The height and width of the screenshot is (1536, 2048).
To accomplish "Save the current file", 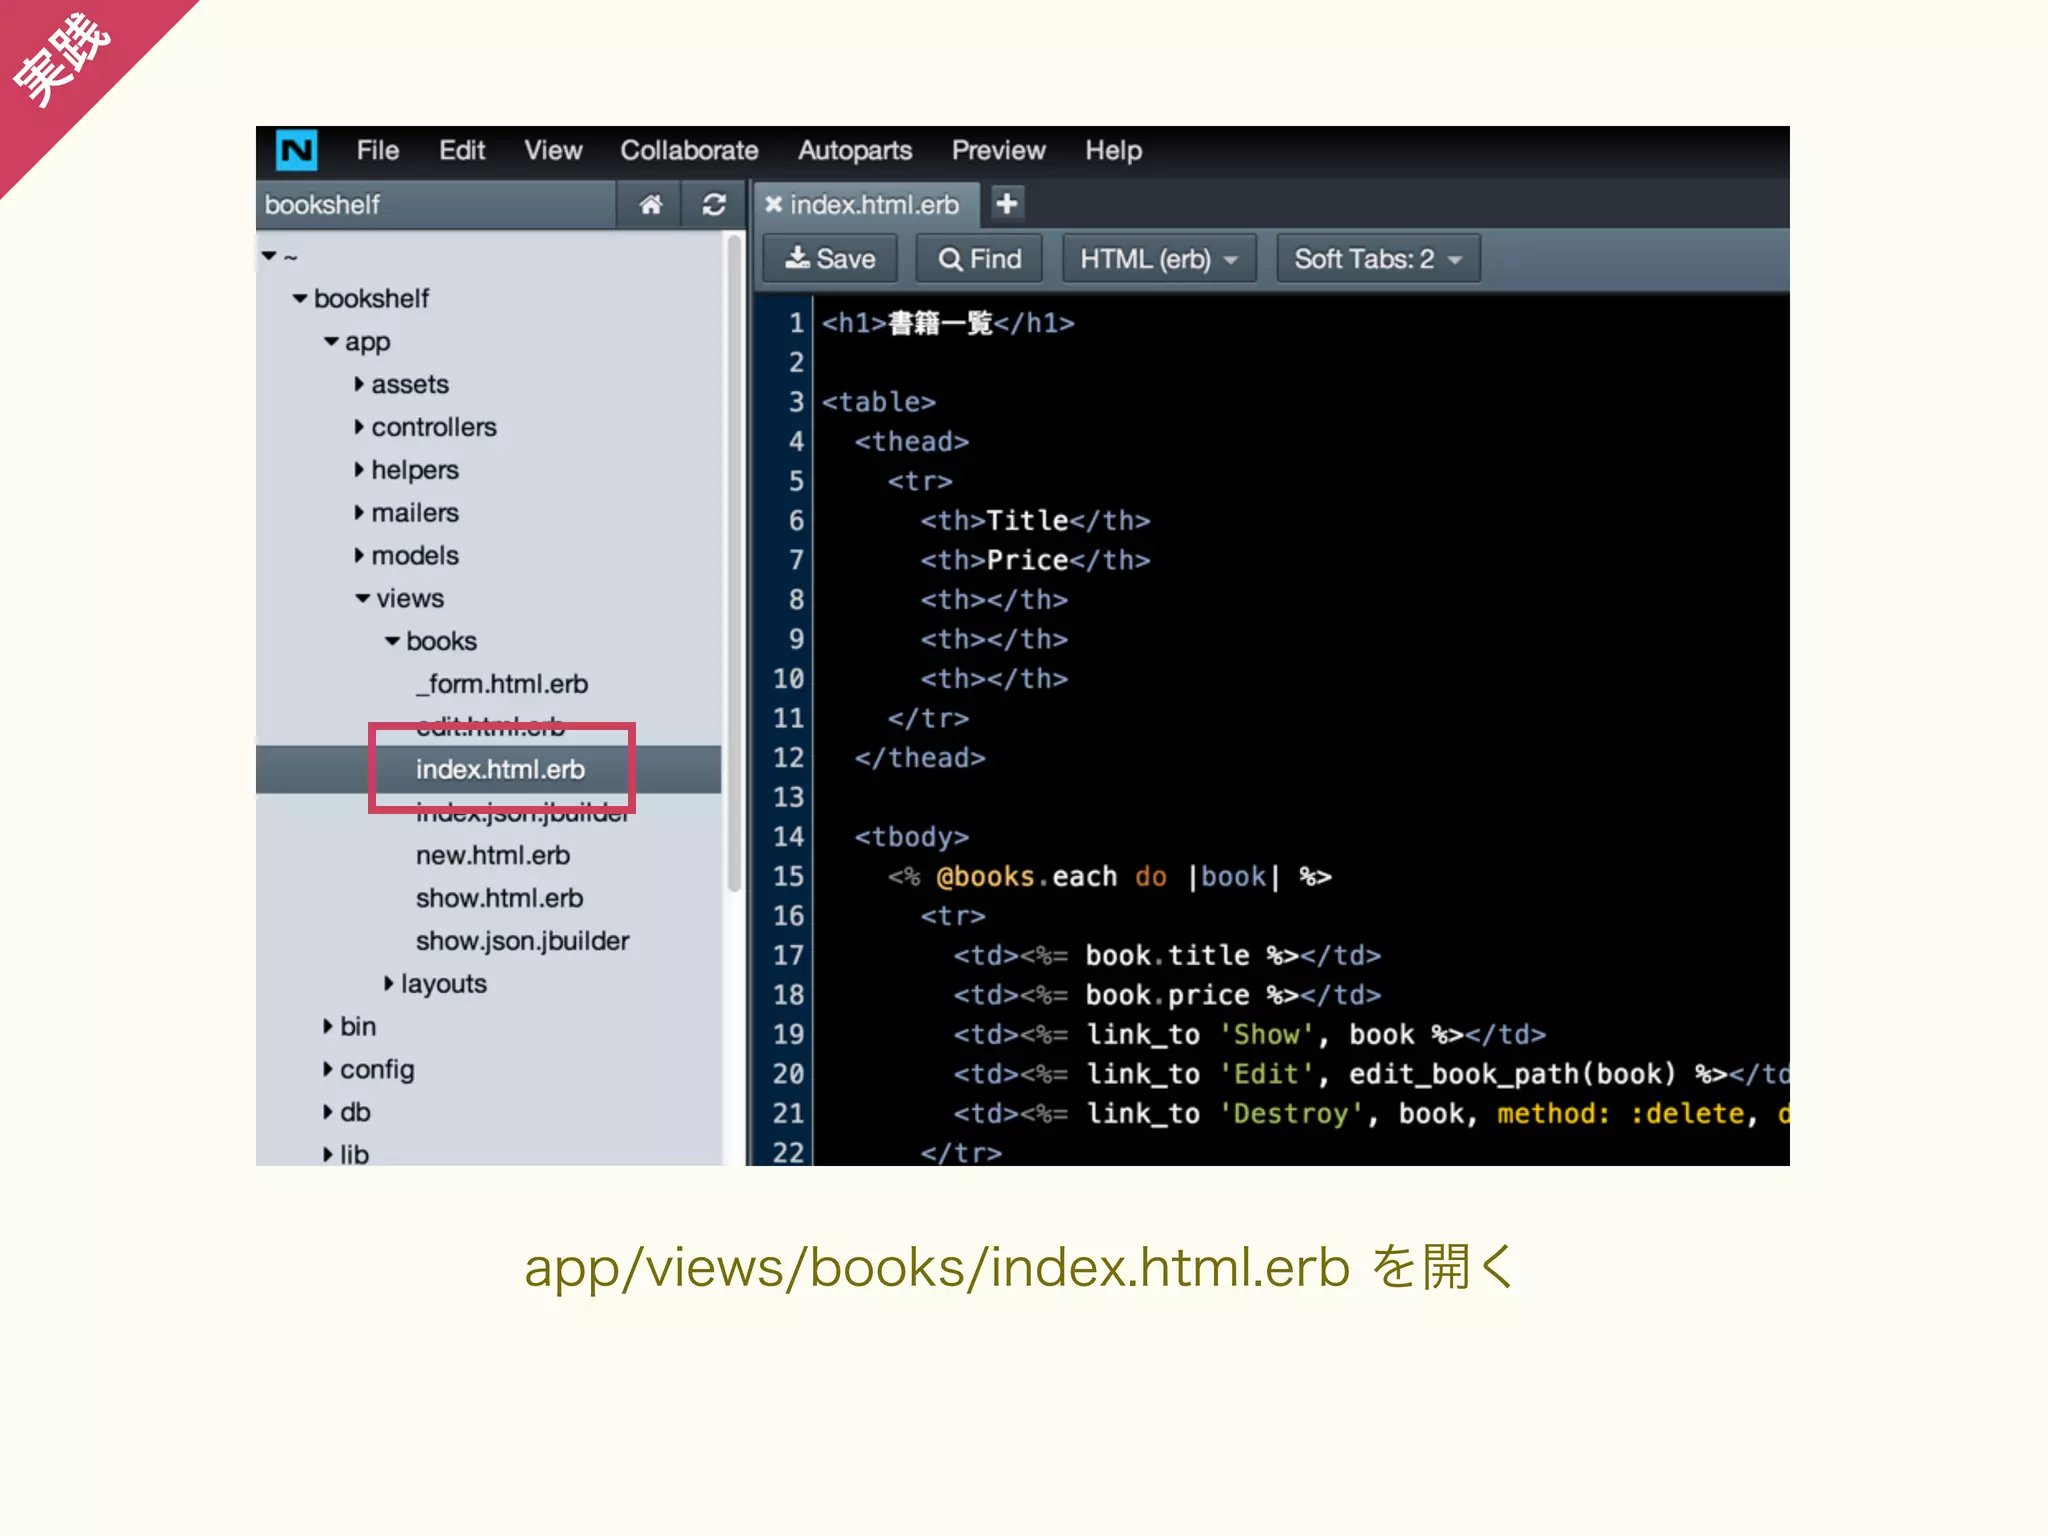I will tap(830, 259).
